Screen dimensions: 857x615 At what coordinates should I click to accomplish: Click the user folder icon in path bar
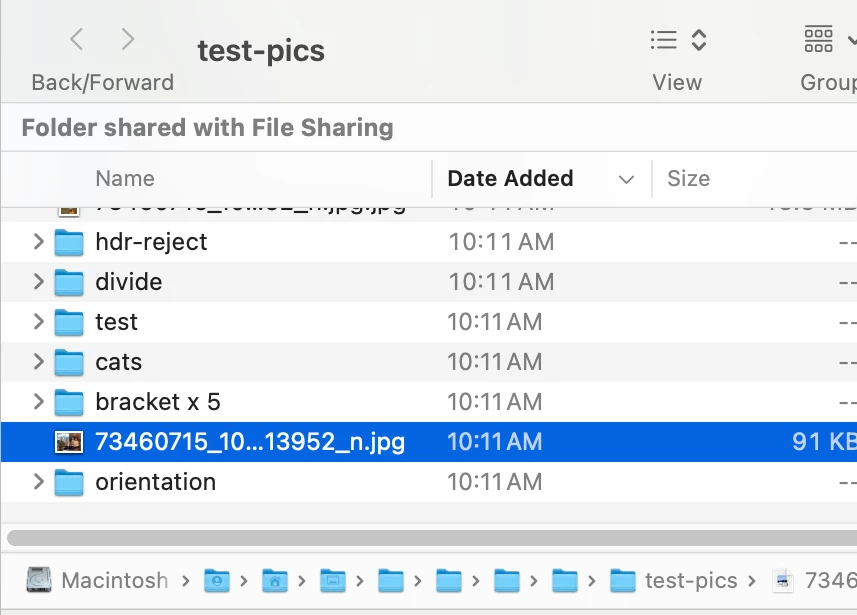(x=217, y=580)
